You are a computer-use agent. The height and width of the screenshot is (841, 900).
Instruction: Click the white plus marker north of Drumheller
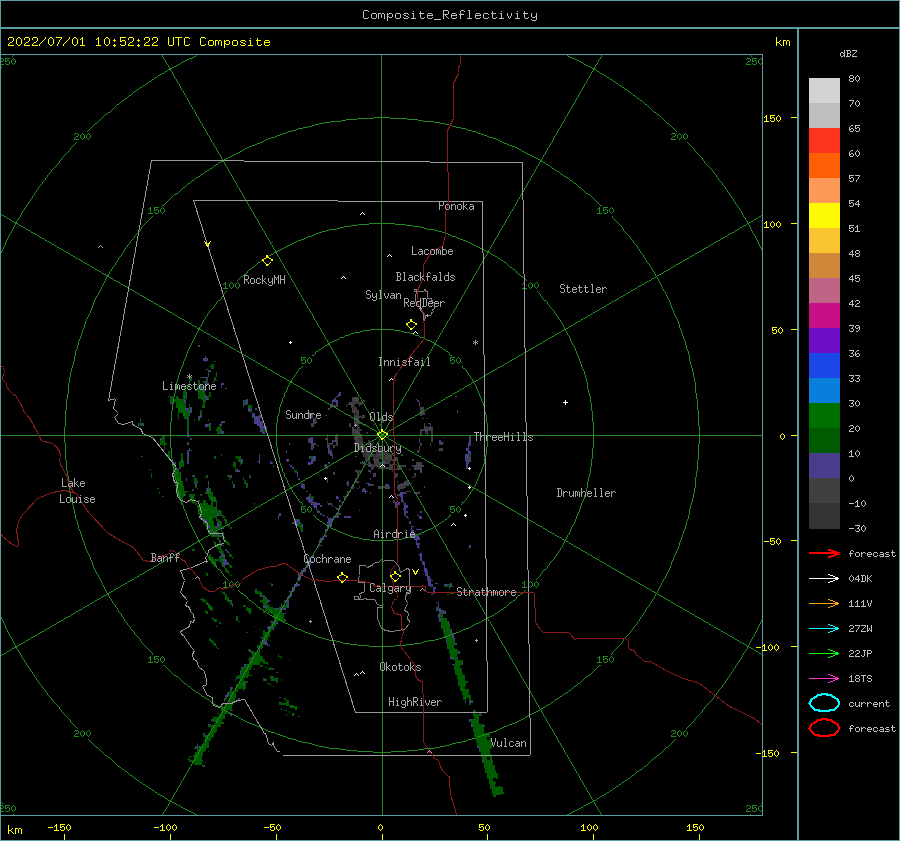[565, 402]
